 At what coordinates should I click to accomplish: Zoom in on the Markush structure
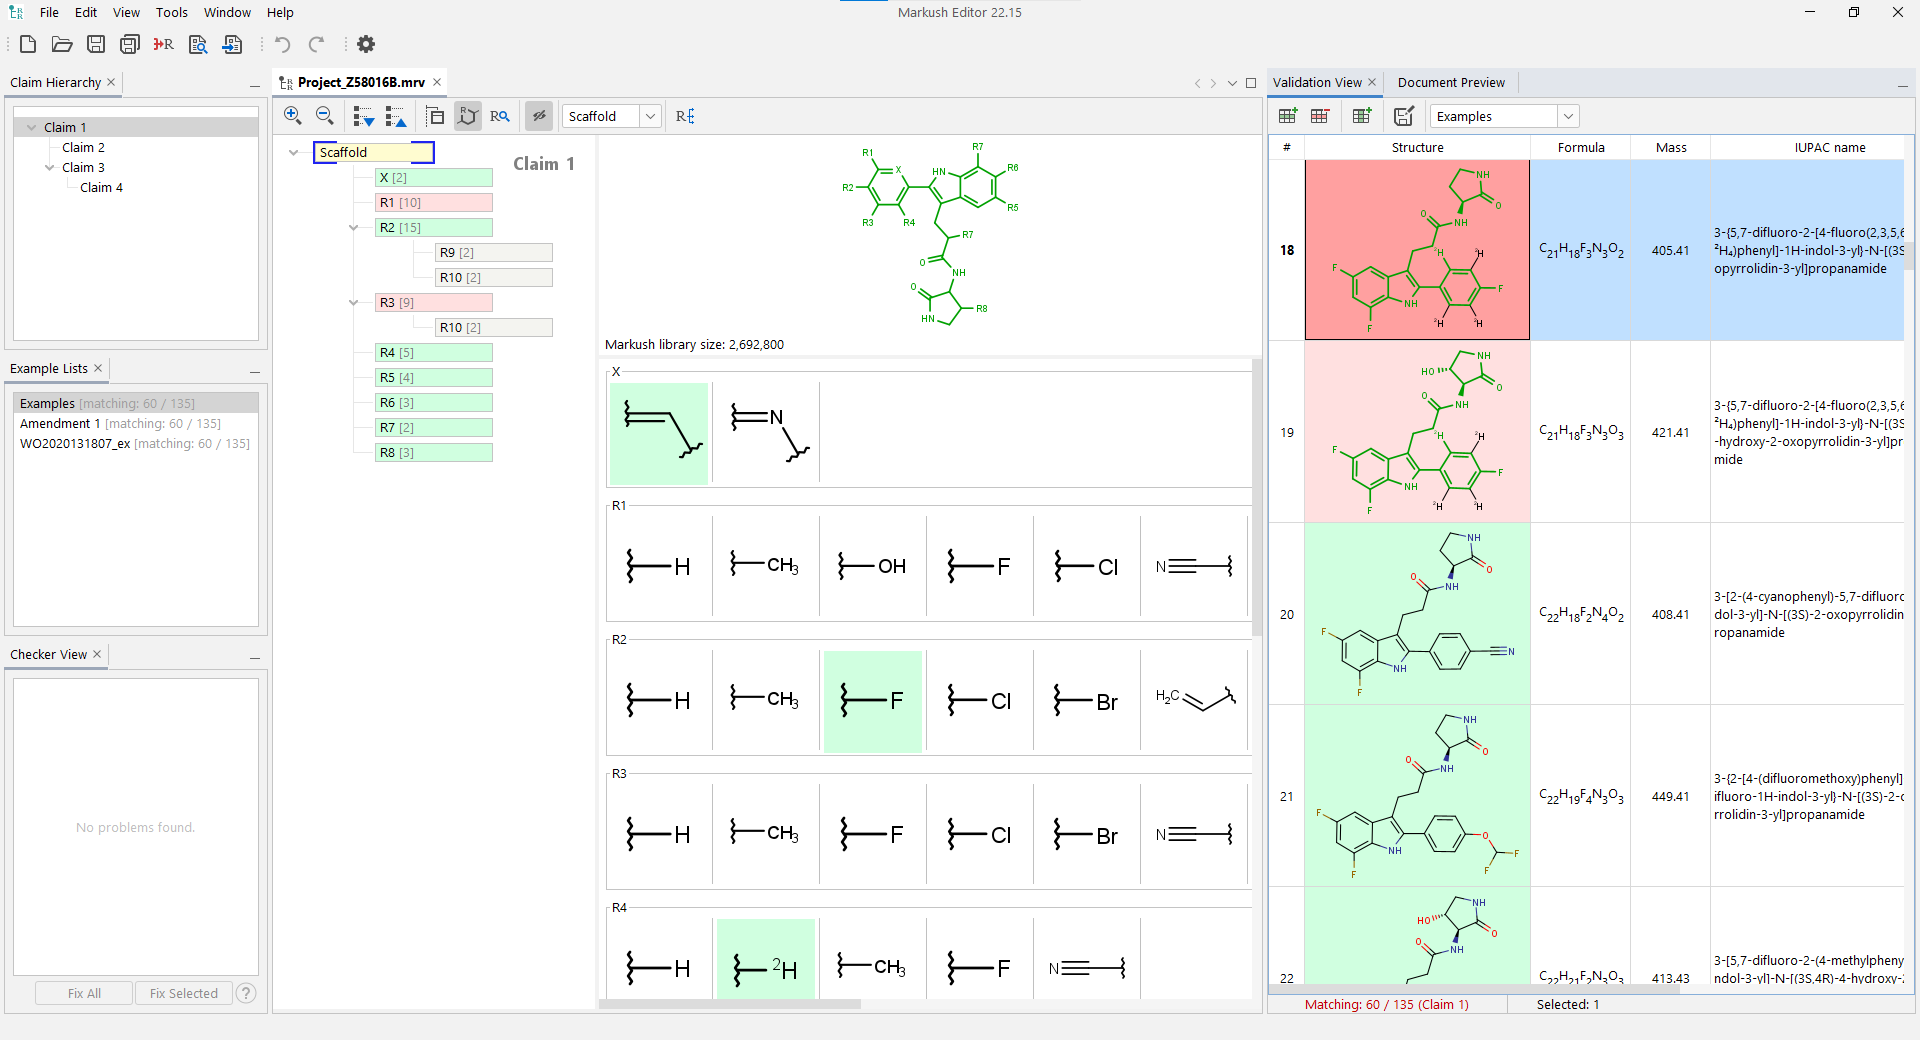point(293,116)
